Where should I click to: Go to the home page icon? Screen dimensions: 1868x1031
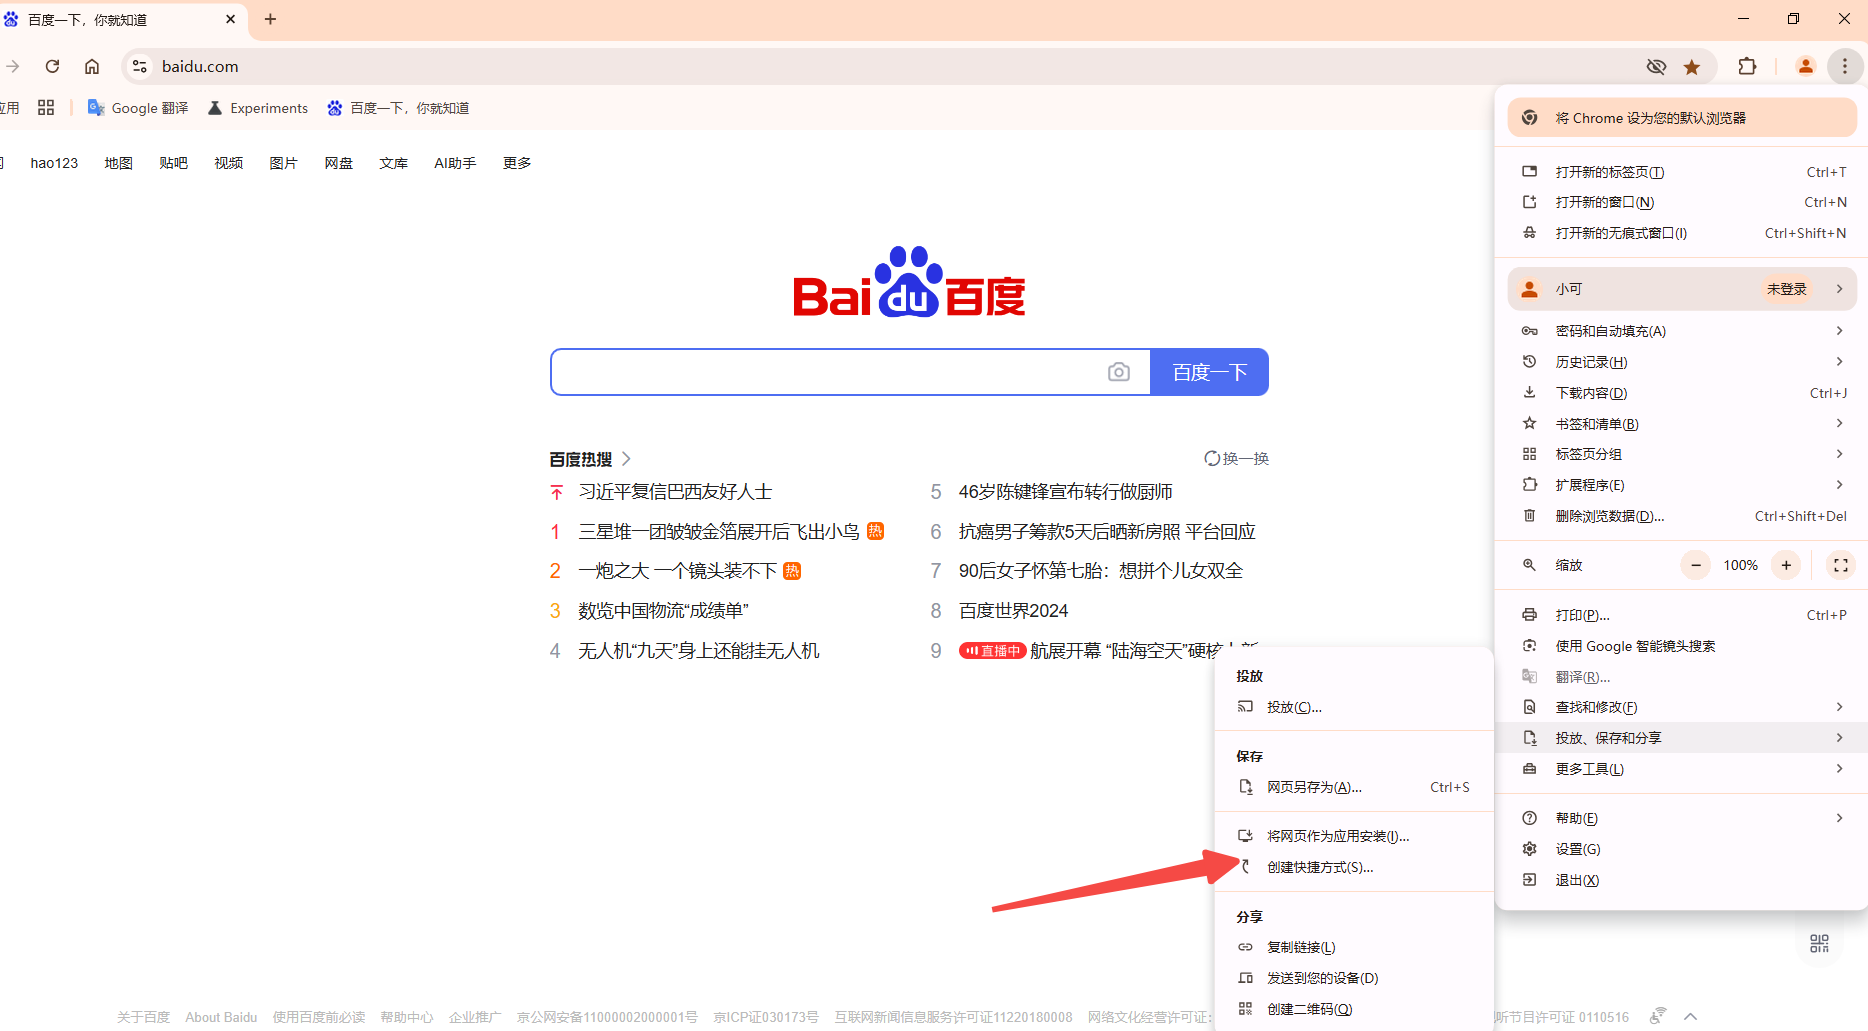[92, 66]
